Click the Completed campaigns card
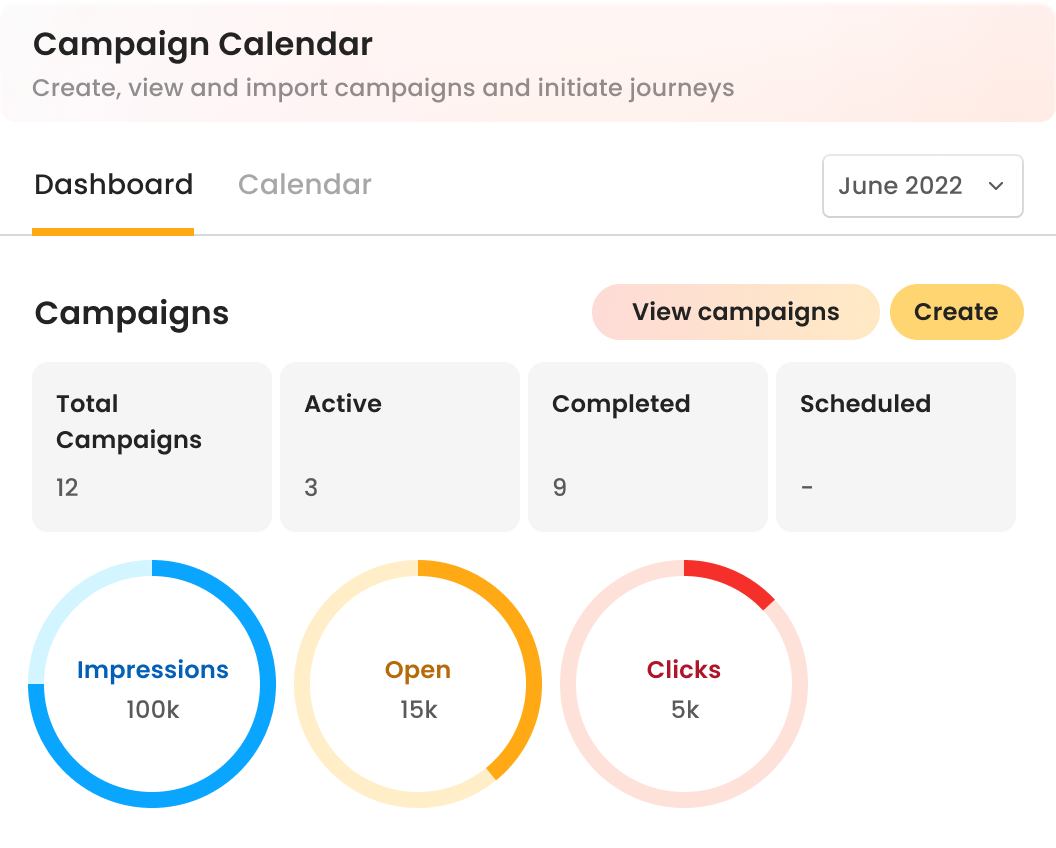 [x=647, y=446]
